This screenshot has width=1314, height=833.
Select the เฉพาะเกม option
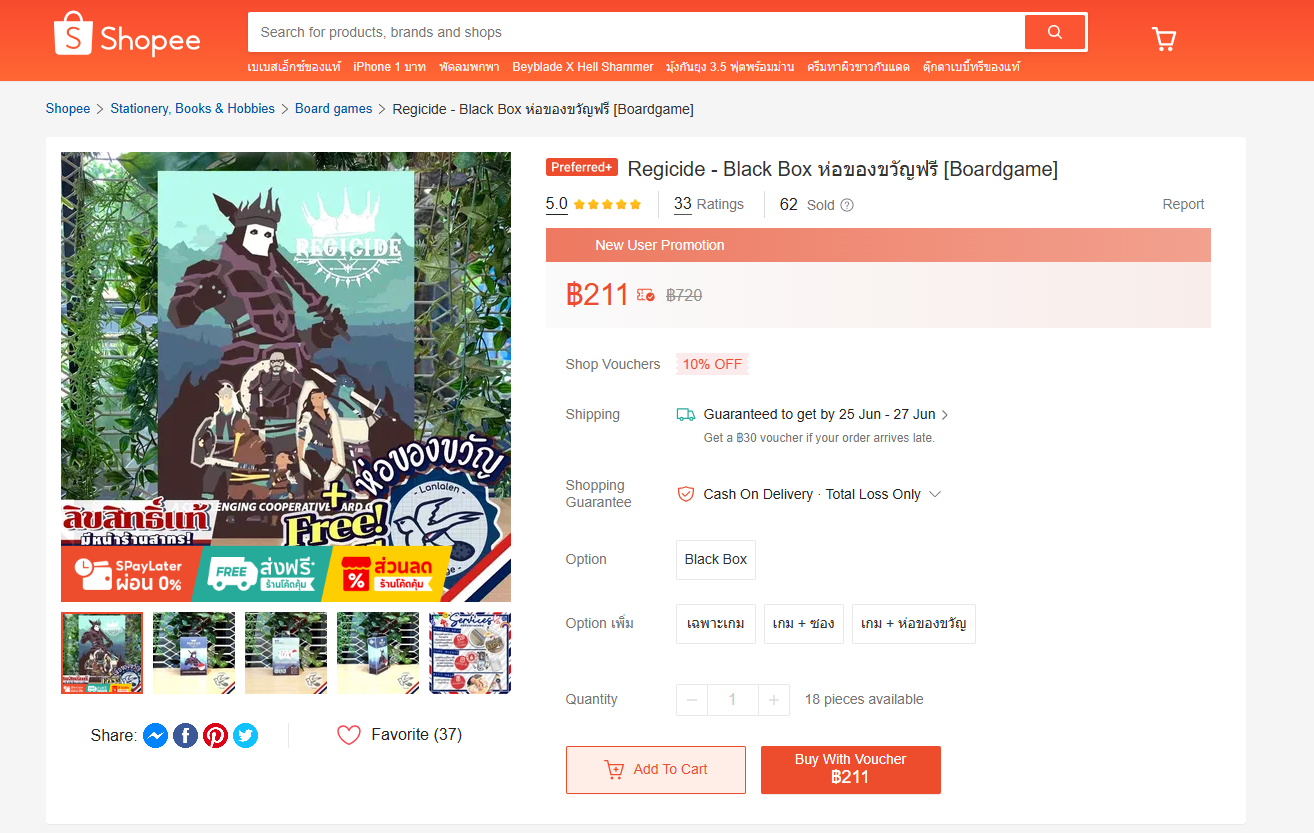click(x=716, y=624)
